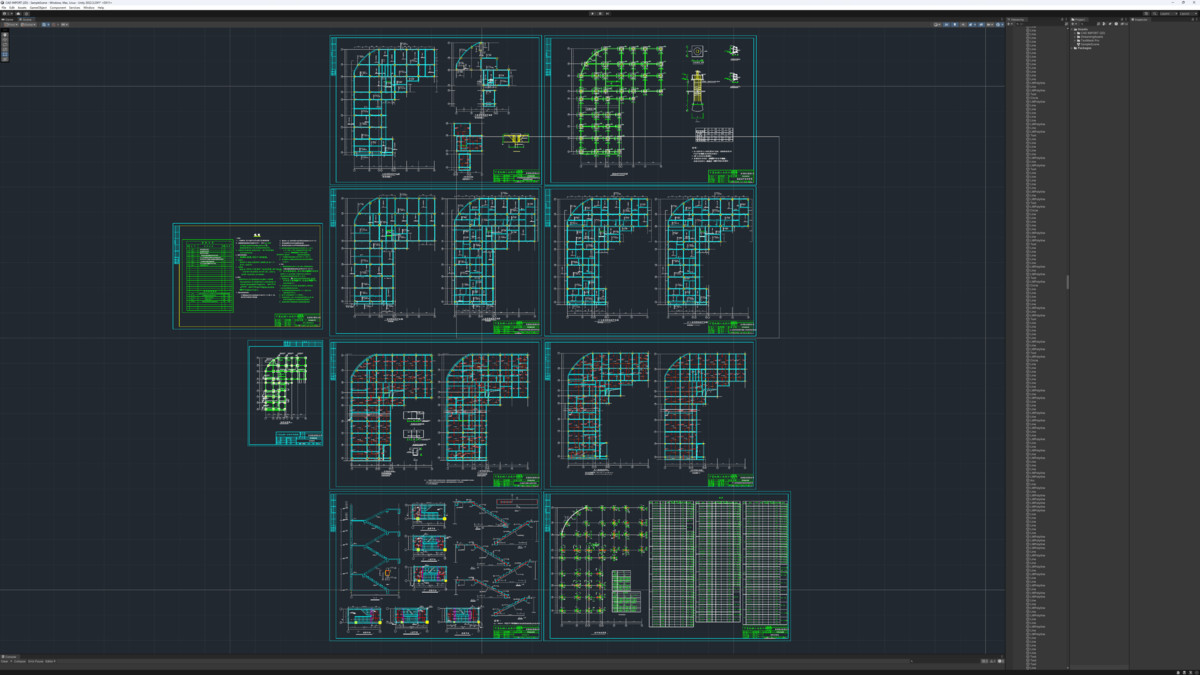Lock the Hierarchy panel

click(x=1061, y=19)
